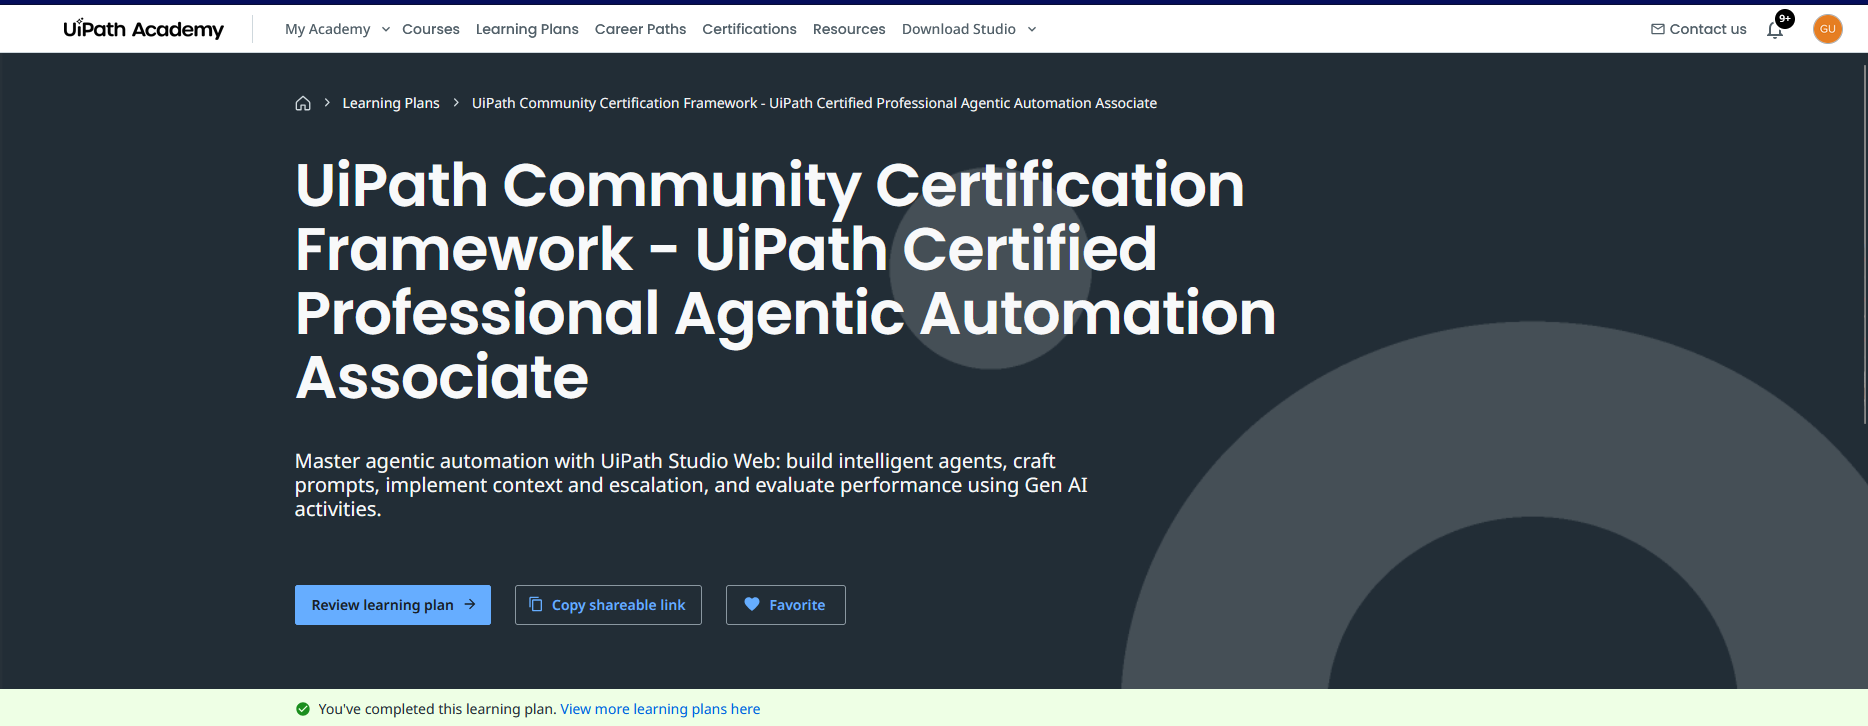Open the GU user avatar menu
The width and height of the screenshot is (1868, 726).
(x=1828, y=29)
